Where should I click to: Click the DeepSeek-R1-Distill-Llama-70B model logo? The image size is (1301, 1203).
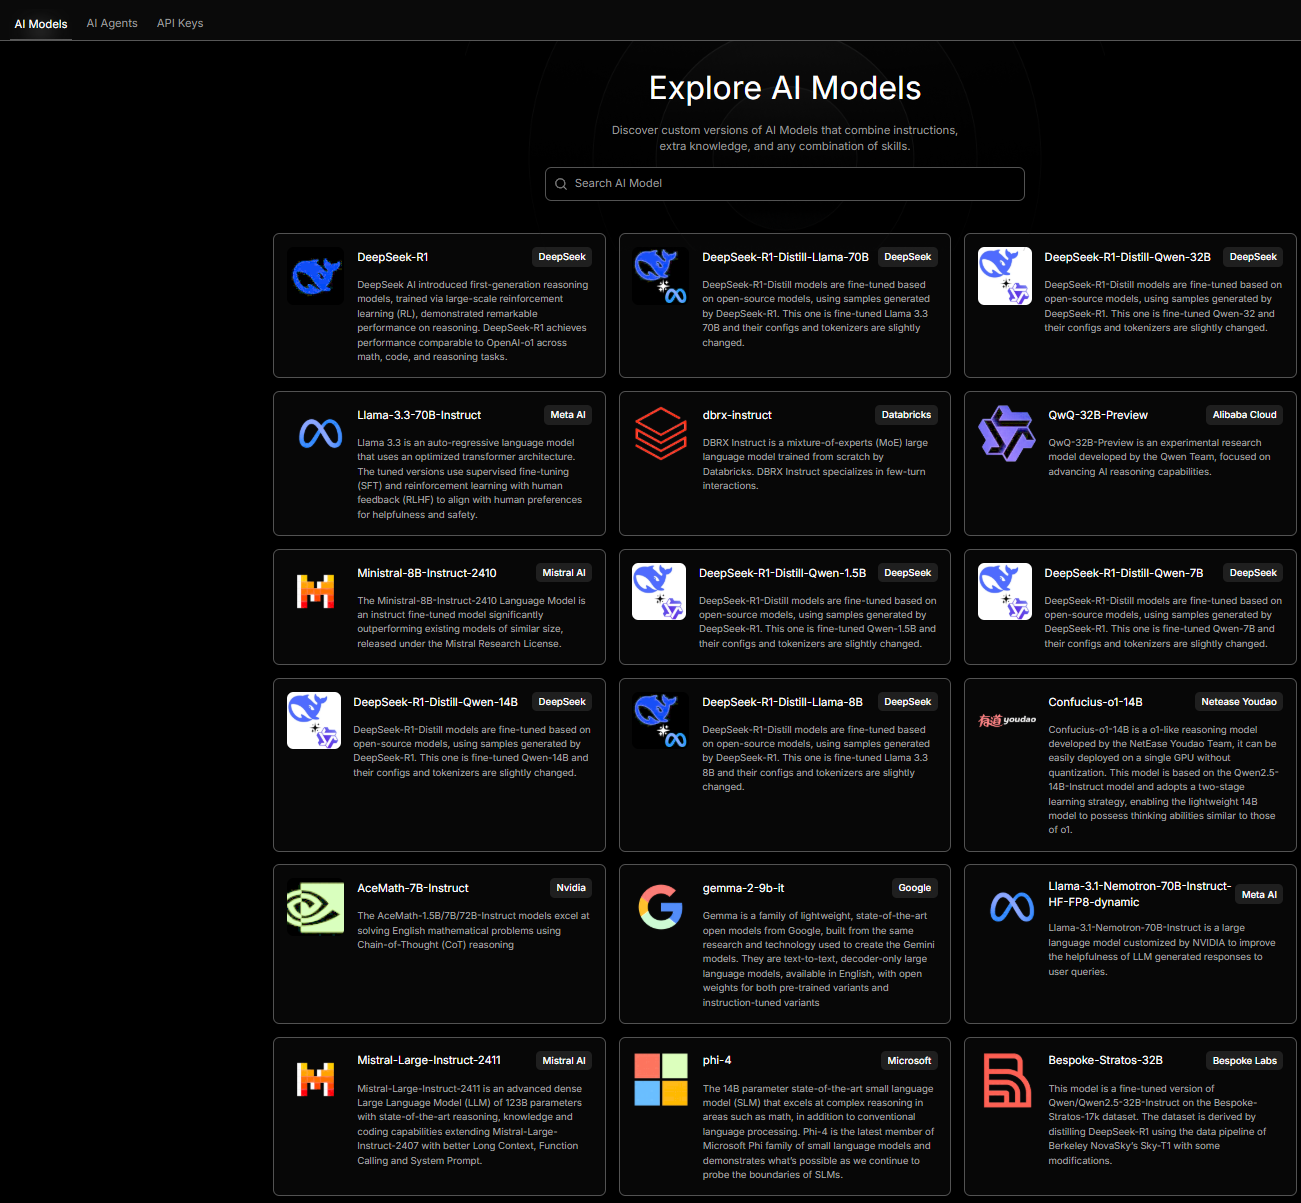pos(661,276)
